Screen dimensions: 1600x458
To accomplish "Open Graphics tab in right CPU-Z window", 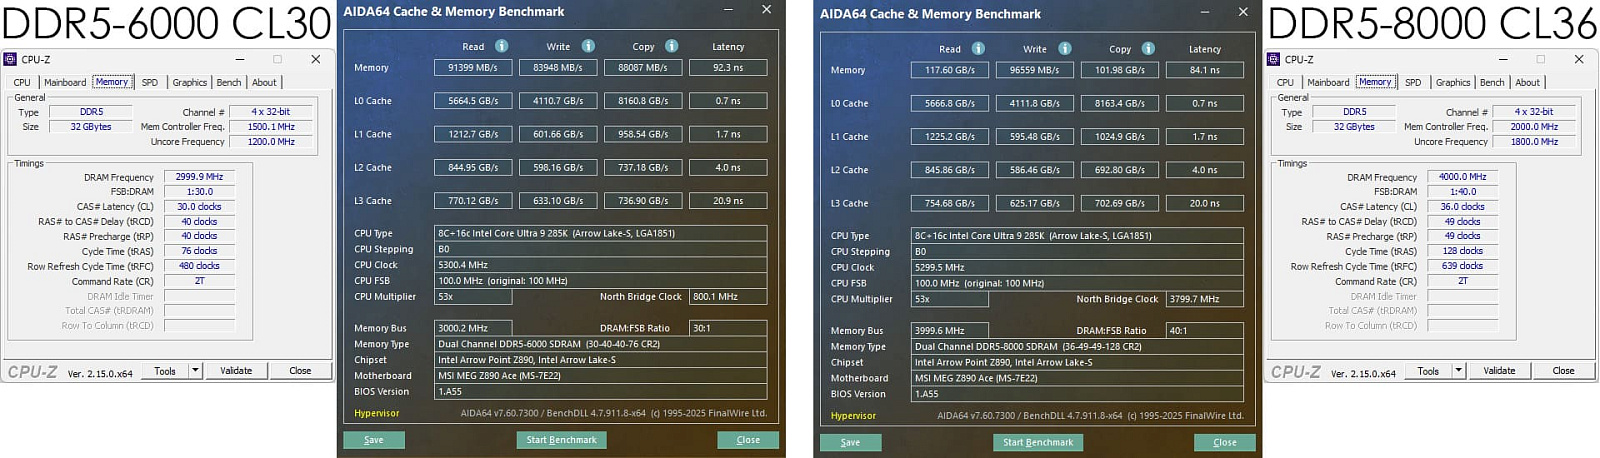I will [x=1453, y=82].
